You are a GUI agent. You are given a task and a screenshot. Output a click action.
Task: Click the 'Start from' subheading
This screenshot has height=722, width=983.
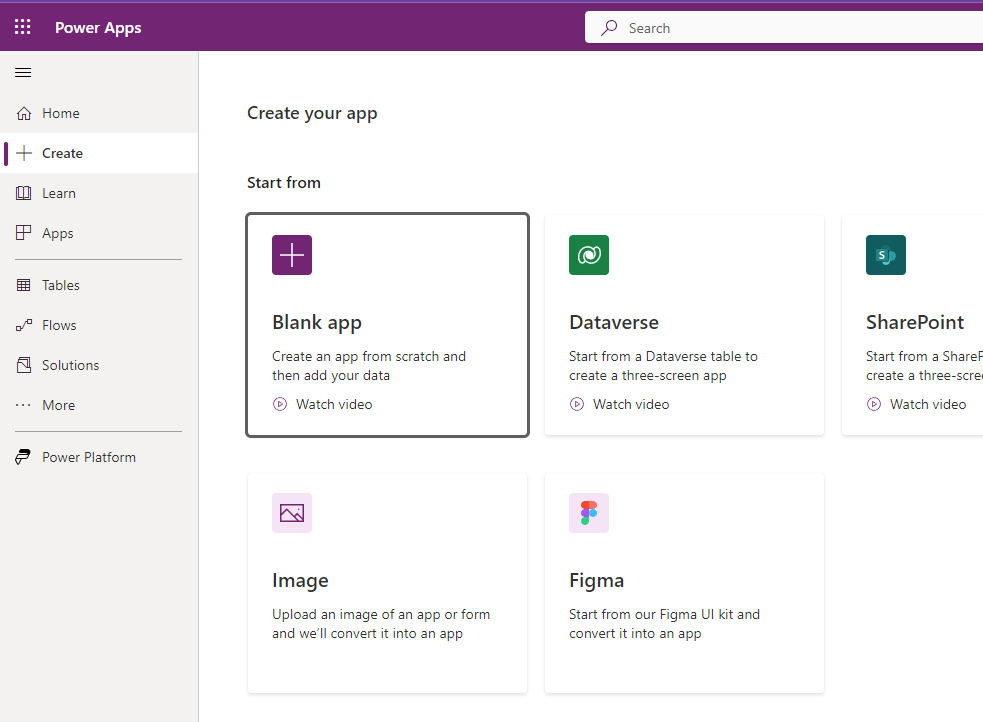tap(283, 183)
